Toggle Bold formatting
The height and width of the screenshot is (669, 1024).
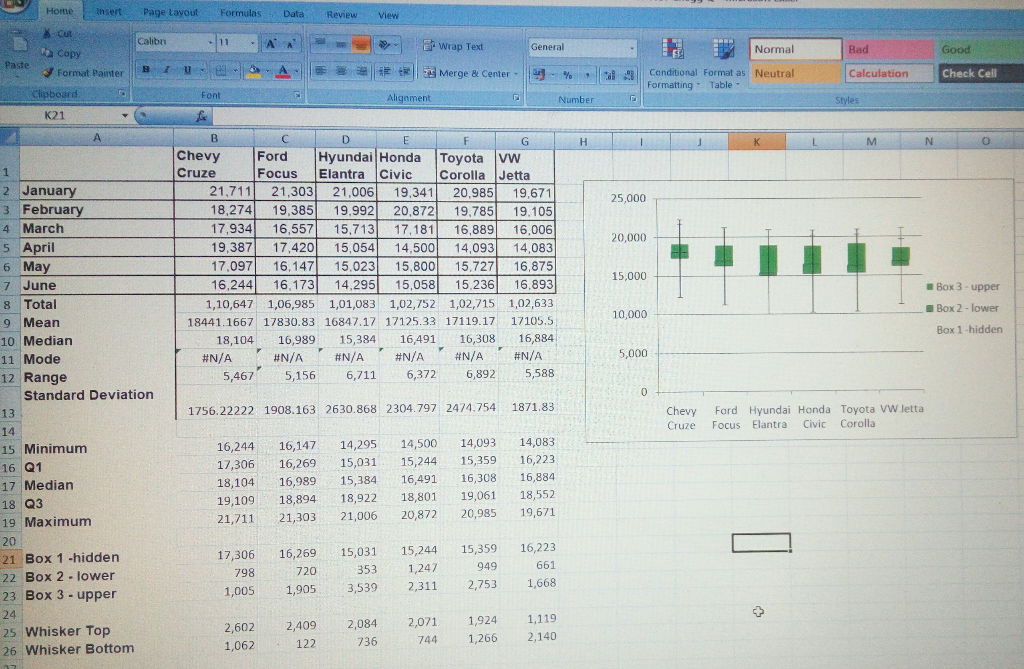pyautogui.click(x=146, y=69)
